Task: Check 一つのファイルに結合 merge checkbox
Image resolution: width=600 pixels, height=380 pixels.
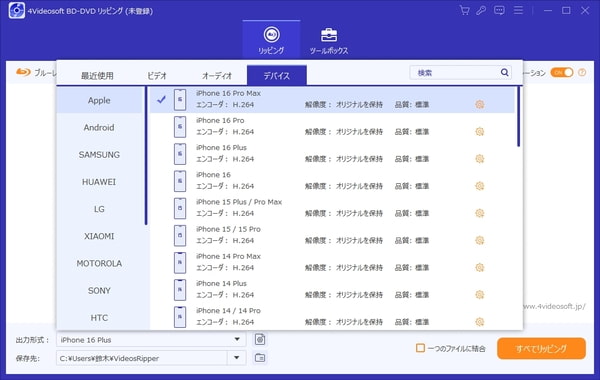Action: pos(420,348)
